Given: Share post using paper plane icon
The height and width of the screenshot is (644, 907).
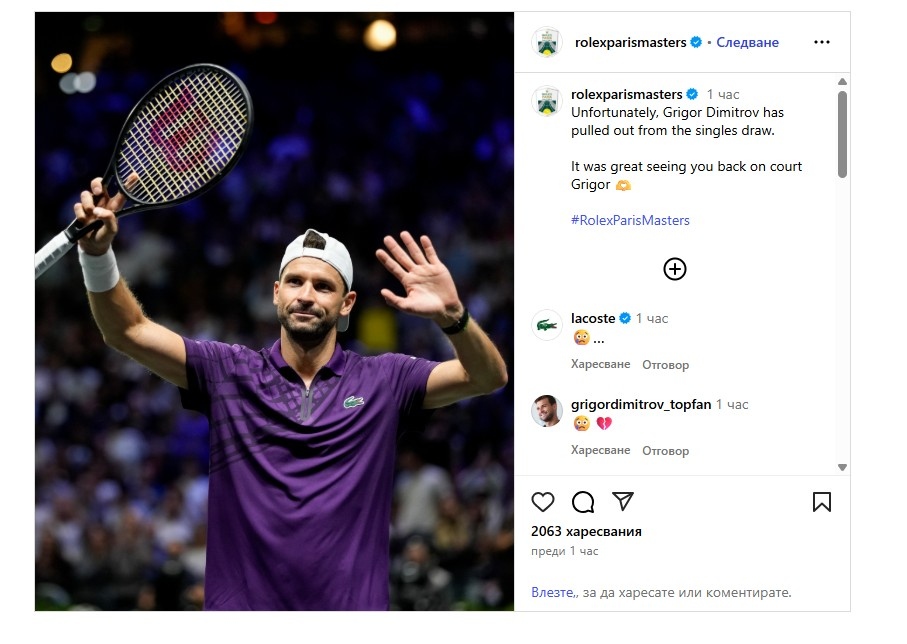Looking at the screenshot, I should [x=623, y=501].
